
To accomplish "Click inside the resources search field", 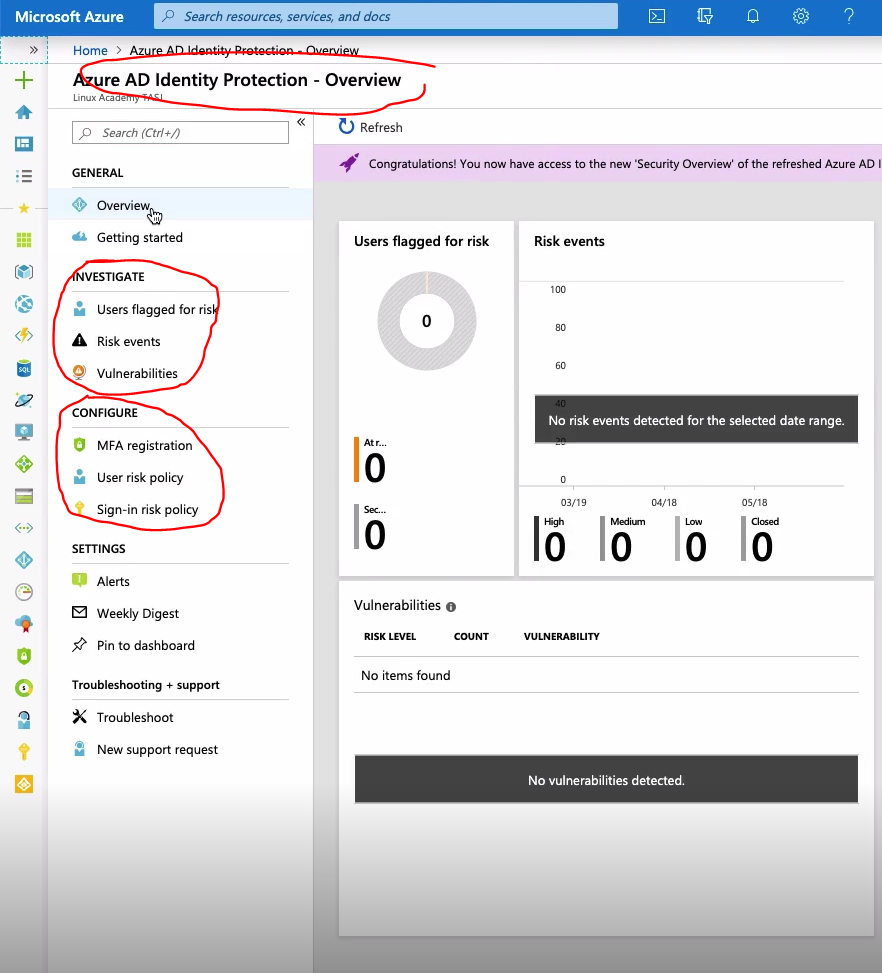I will [x=385, y=15].
